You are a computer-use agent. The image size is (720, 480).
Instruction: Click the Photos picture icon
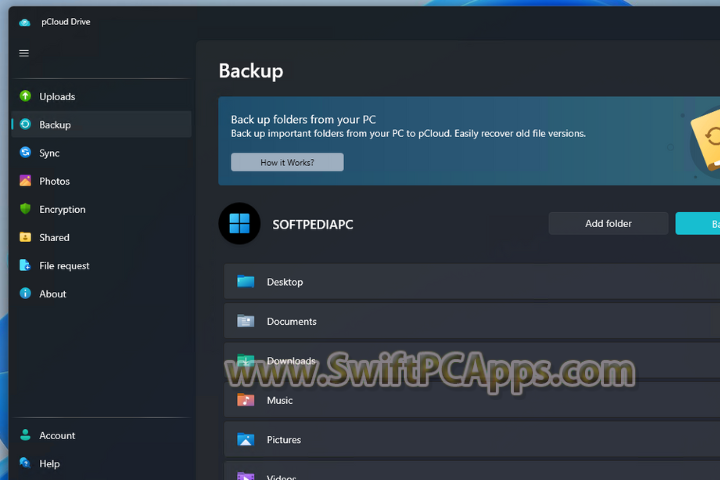tap(25, 181)
